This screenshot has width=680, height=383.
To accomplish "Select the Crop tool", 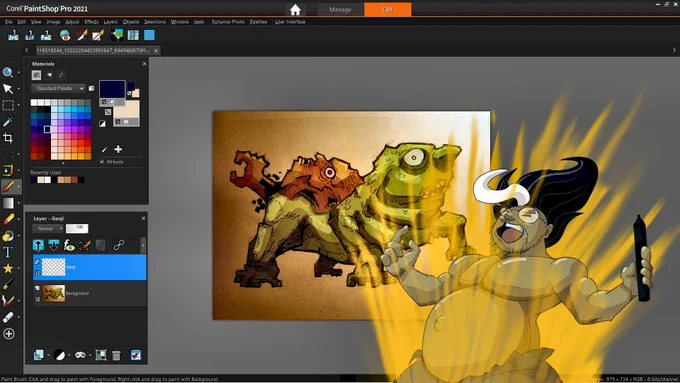I will 8,138.
